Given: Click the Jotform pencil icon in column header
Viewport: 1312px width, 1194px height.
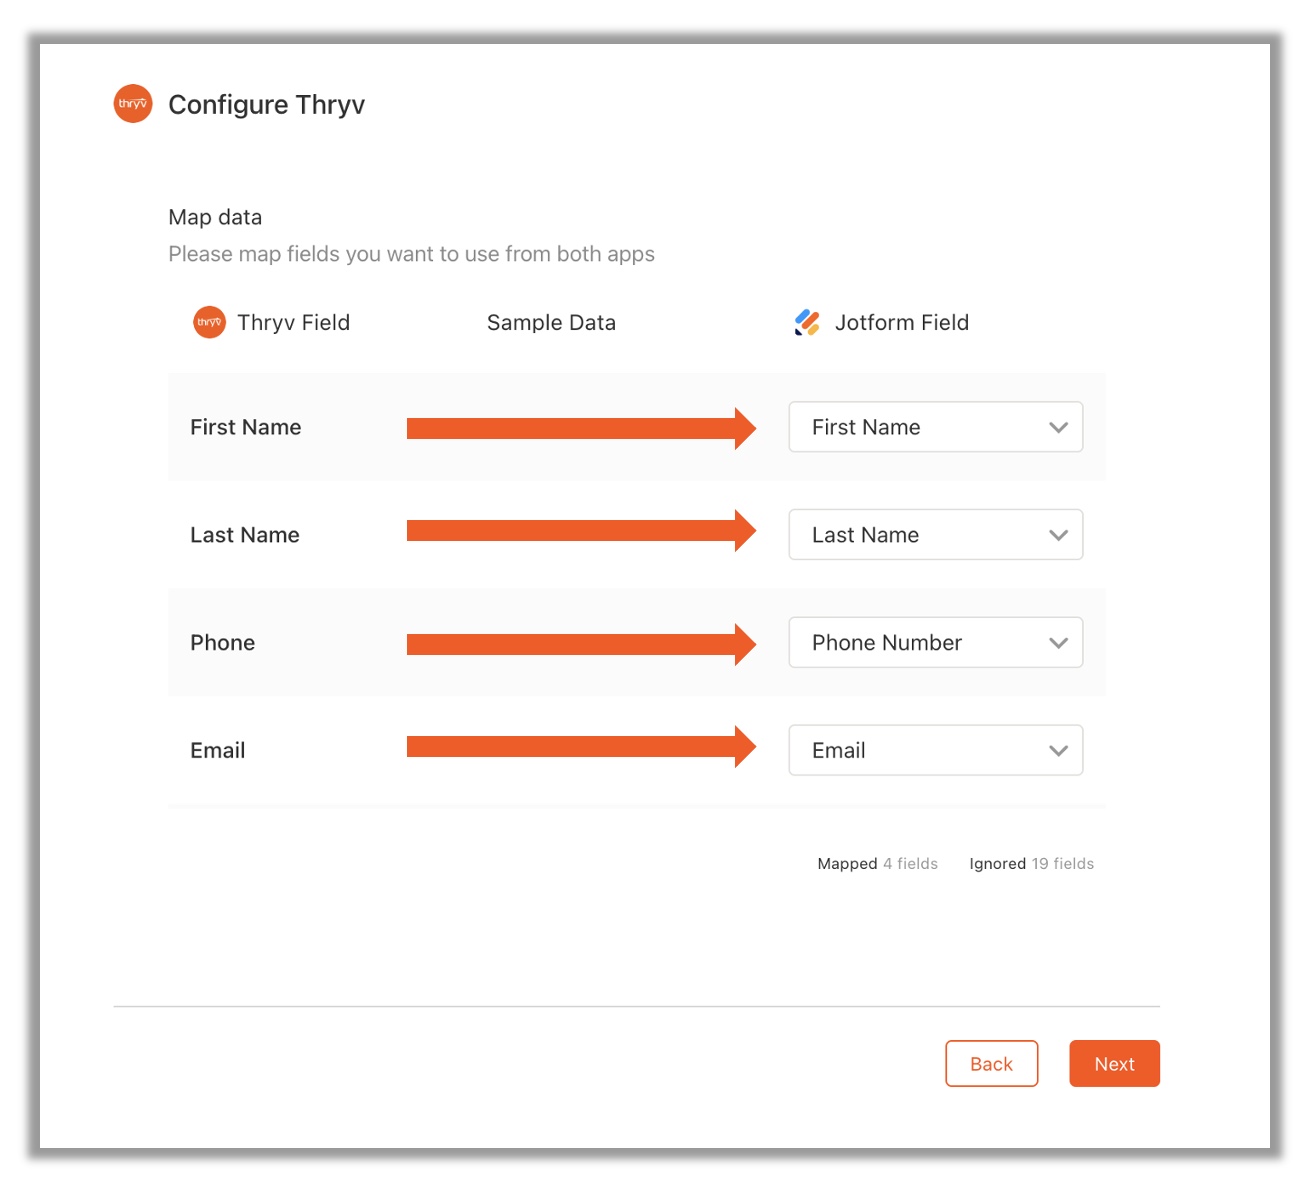Looking at the screenshot, I should click(807, 322).
